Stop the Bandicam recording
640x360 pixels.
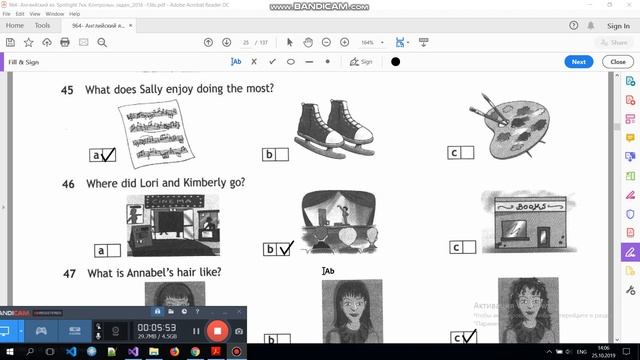218,331
